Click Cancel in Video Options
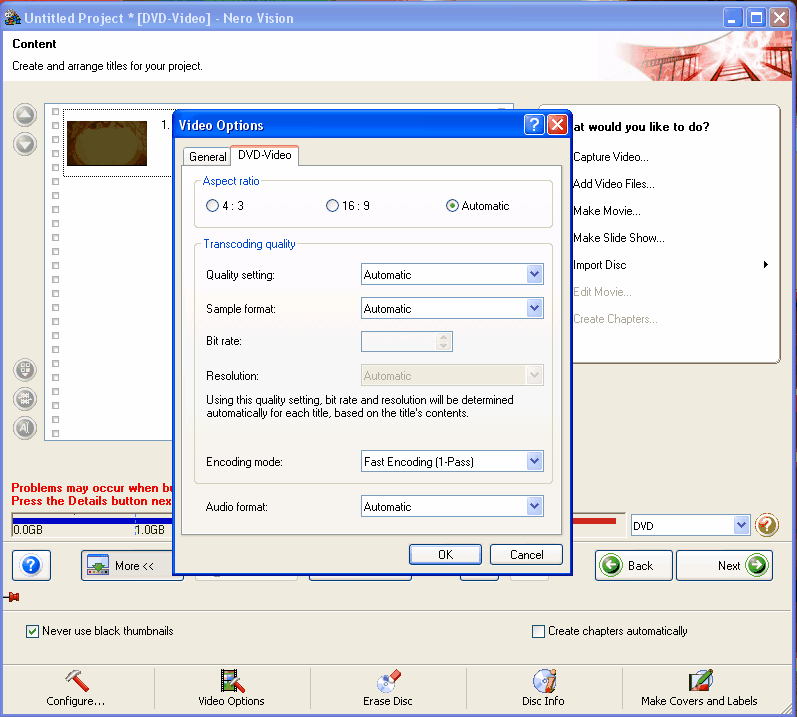 (x=527, y=554)
